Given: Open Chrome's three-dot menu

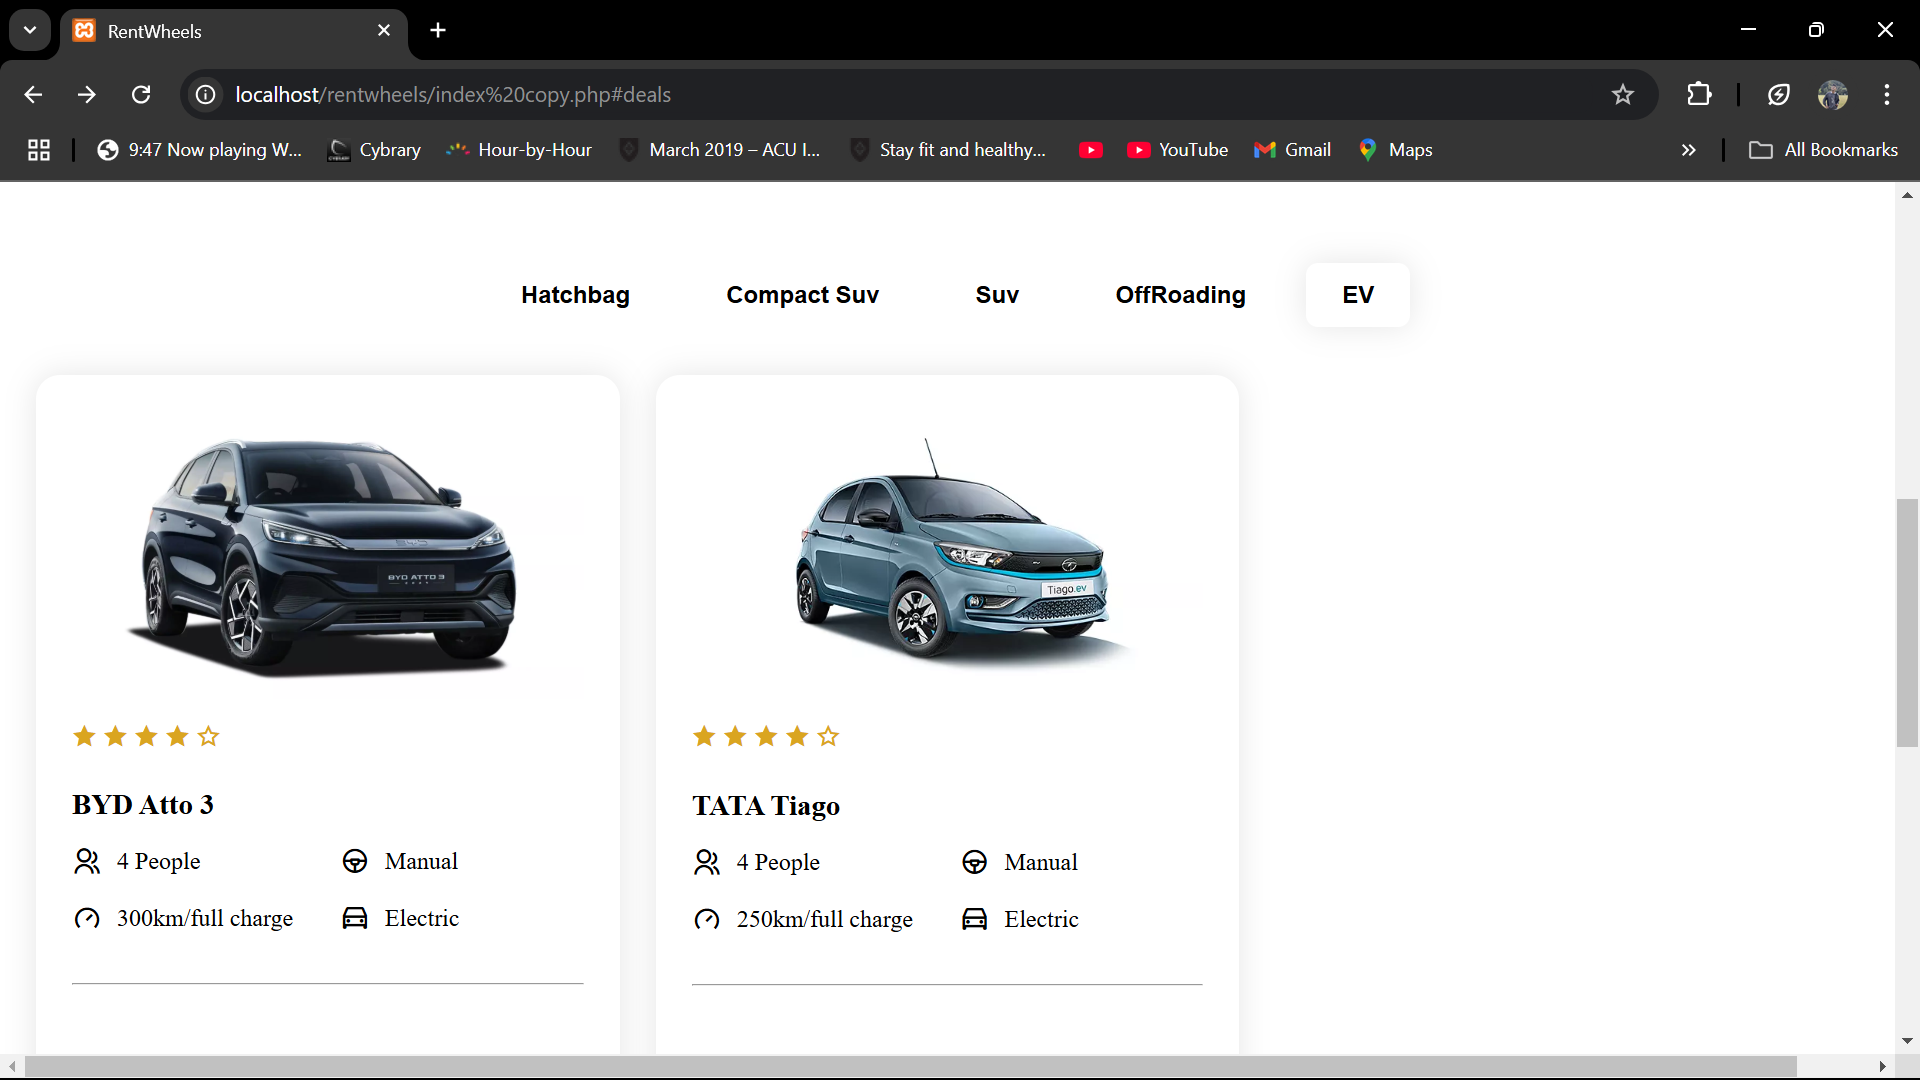Looking at the screenshot, I should (x=1887, y=95).
